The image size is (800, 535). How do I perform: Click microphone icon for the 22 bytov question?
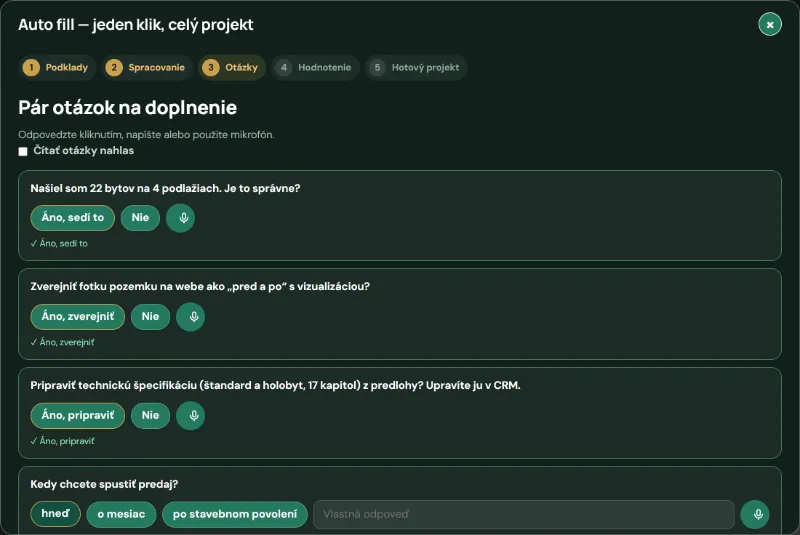(x=180, y=218)
